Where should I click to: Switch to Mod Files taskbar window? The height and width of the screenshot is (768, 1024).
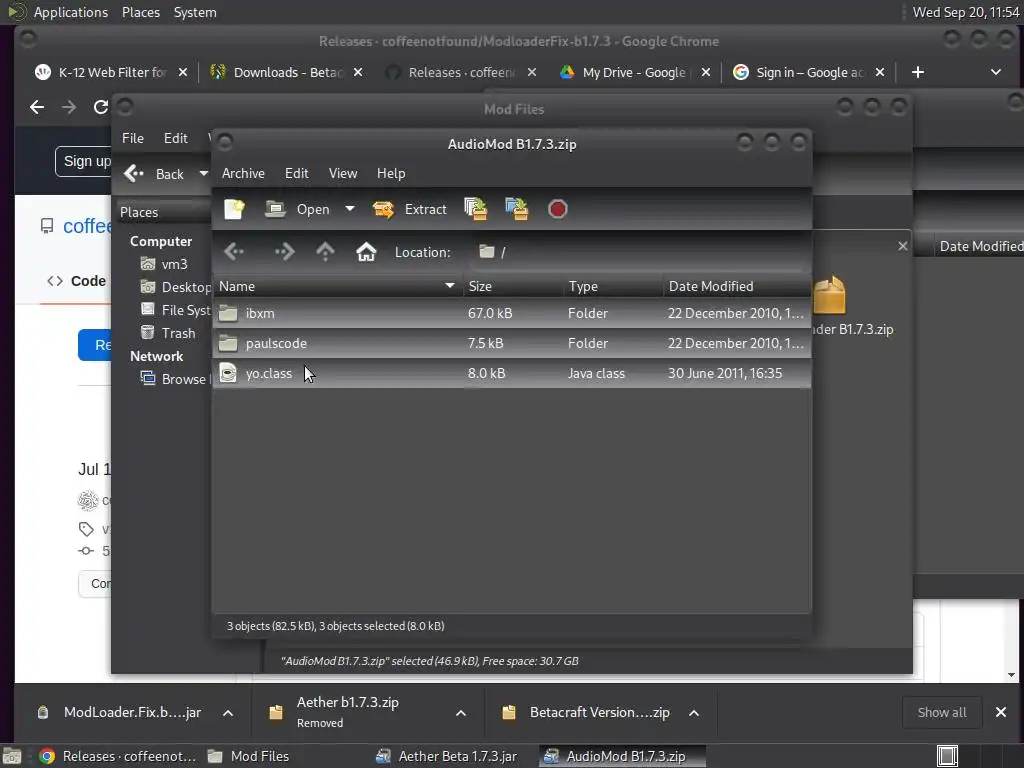point(248,756)
